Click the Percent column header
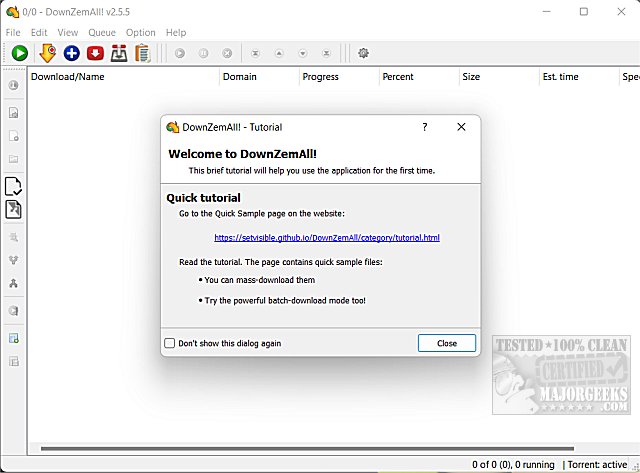This screenshot has width=640, height=473. click(420, 77)
